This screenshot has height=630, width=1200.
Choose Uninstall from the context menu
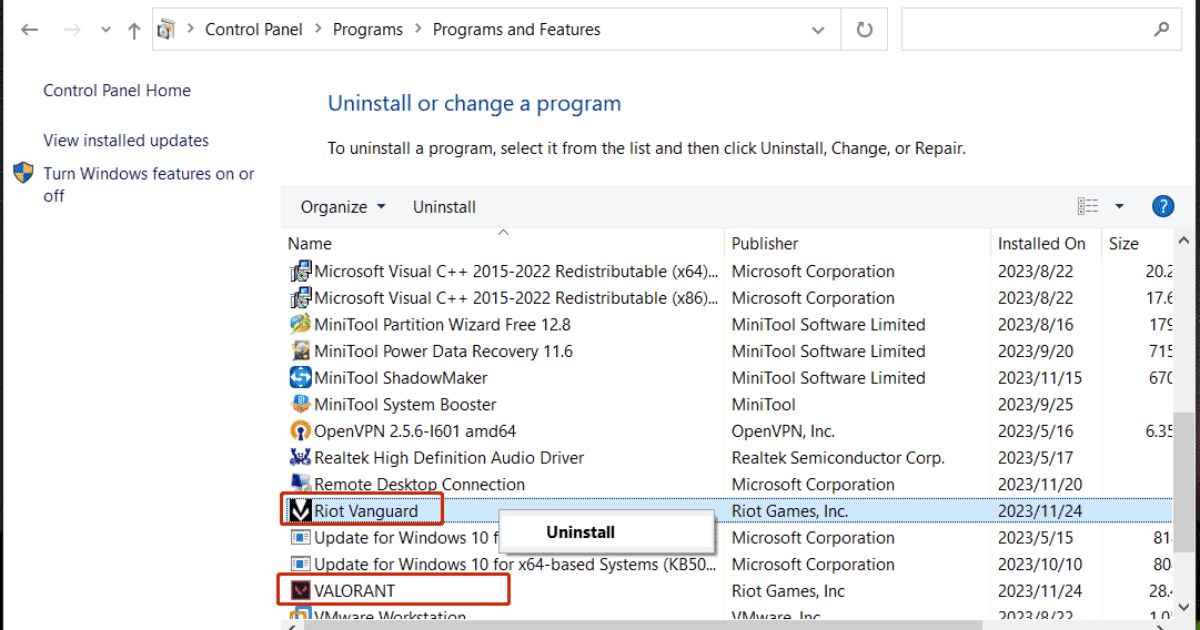pyautogui.click(x=579, y=532)
